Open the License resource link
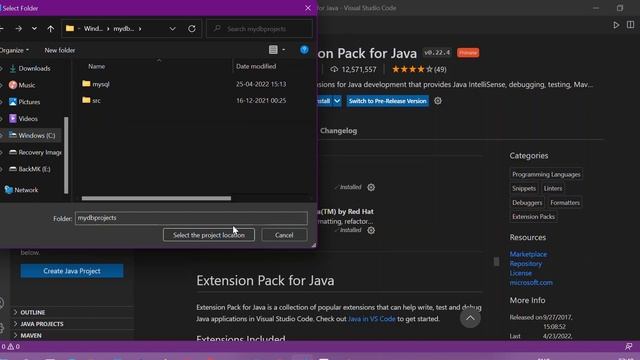The width and height of the screenshot is (640, 360). tap(520, 273)
